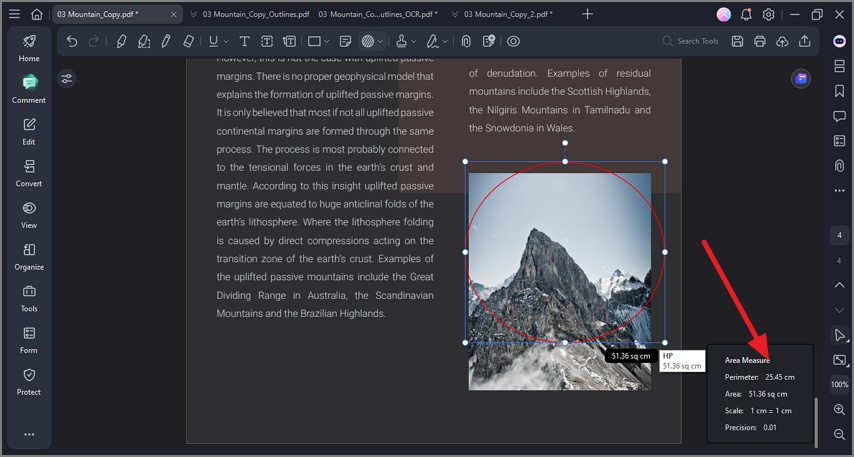Screen dimensions: 854x457
Task: Switch to 03 Mountain_Copy_2.pdf tab
Action: [x=508, y=14]
